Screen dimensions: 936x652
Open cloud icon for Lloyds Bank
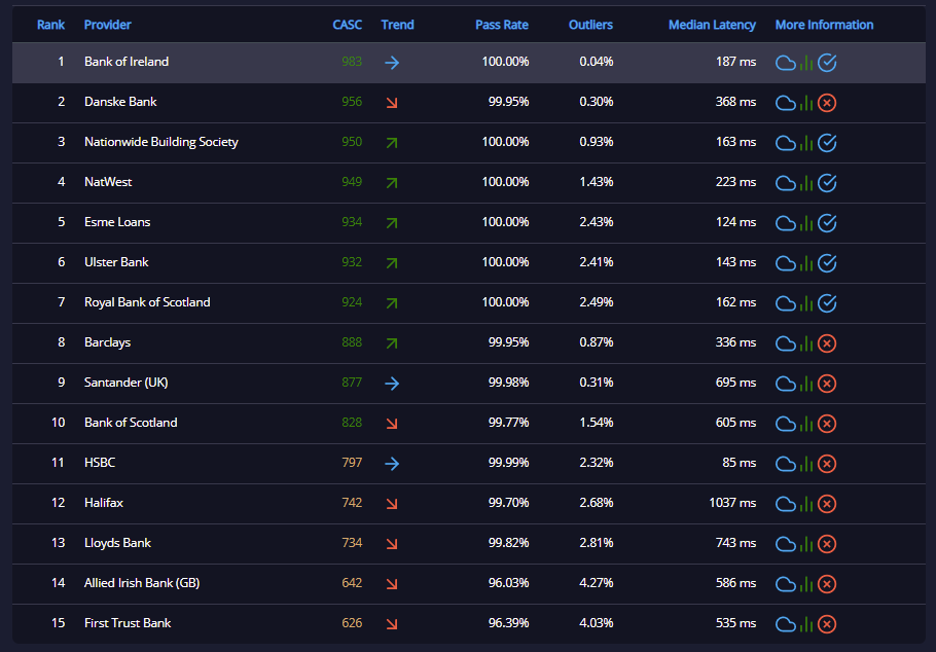(785, 543)
